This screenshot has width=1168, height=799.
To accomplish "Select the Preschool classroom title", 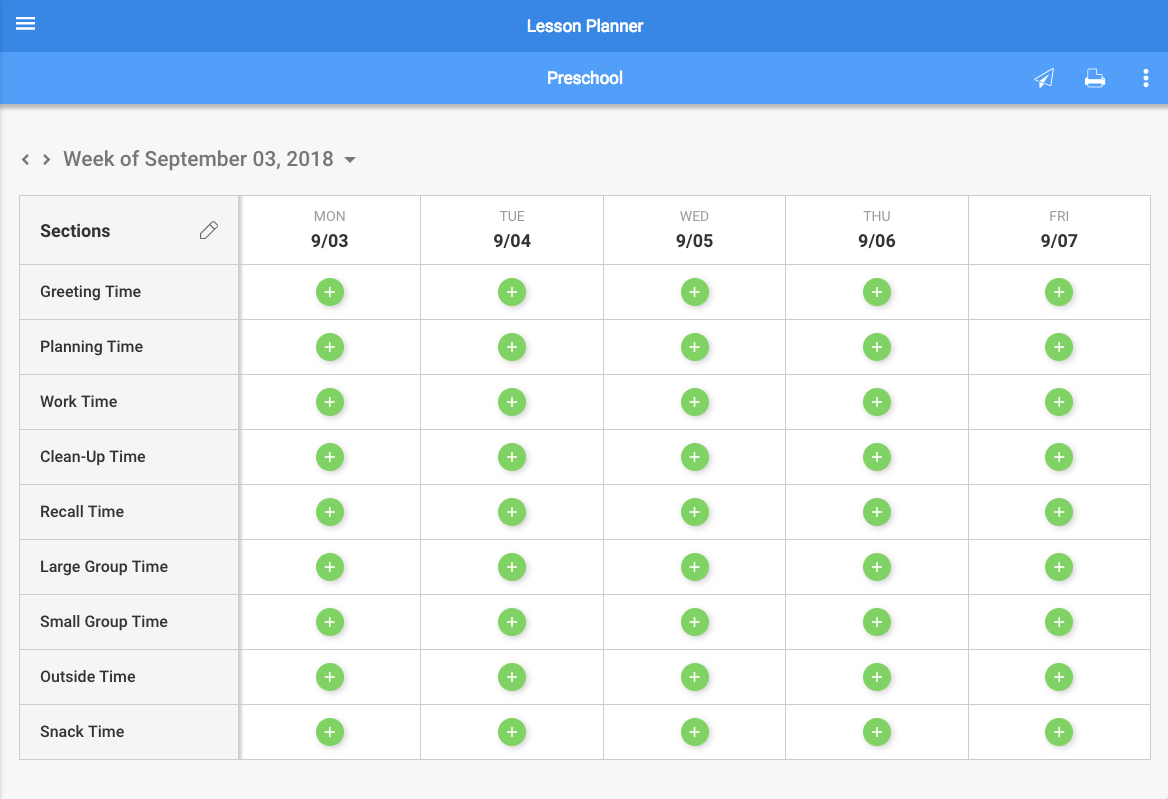I will tap(585, 78).
